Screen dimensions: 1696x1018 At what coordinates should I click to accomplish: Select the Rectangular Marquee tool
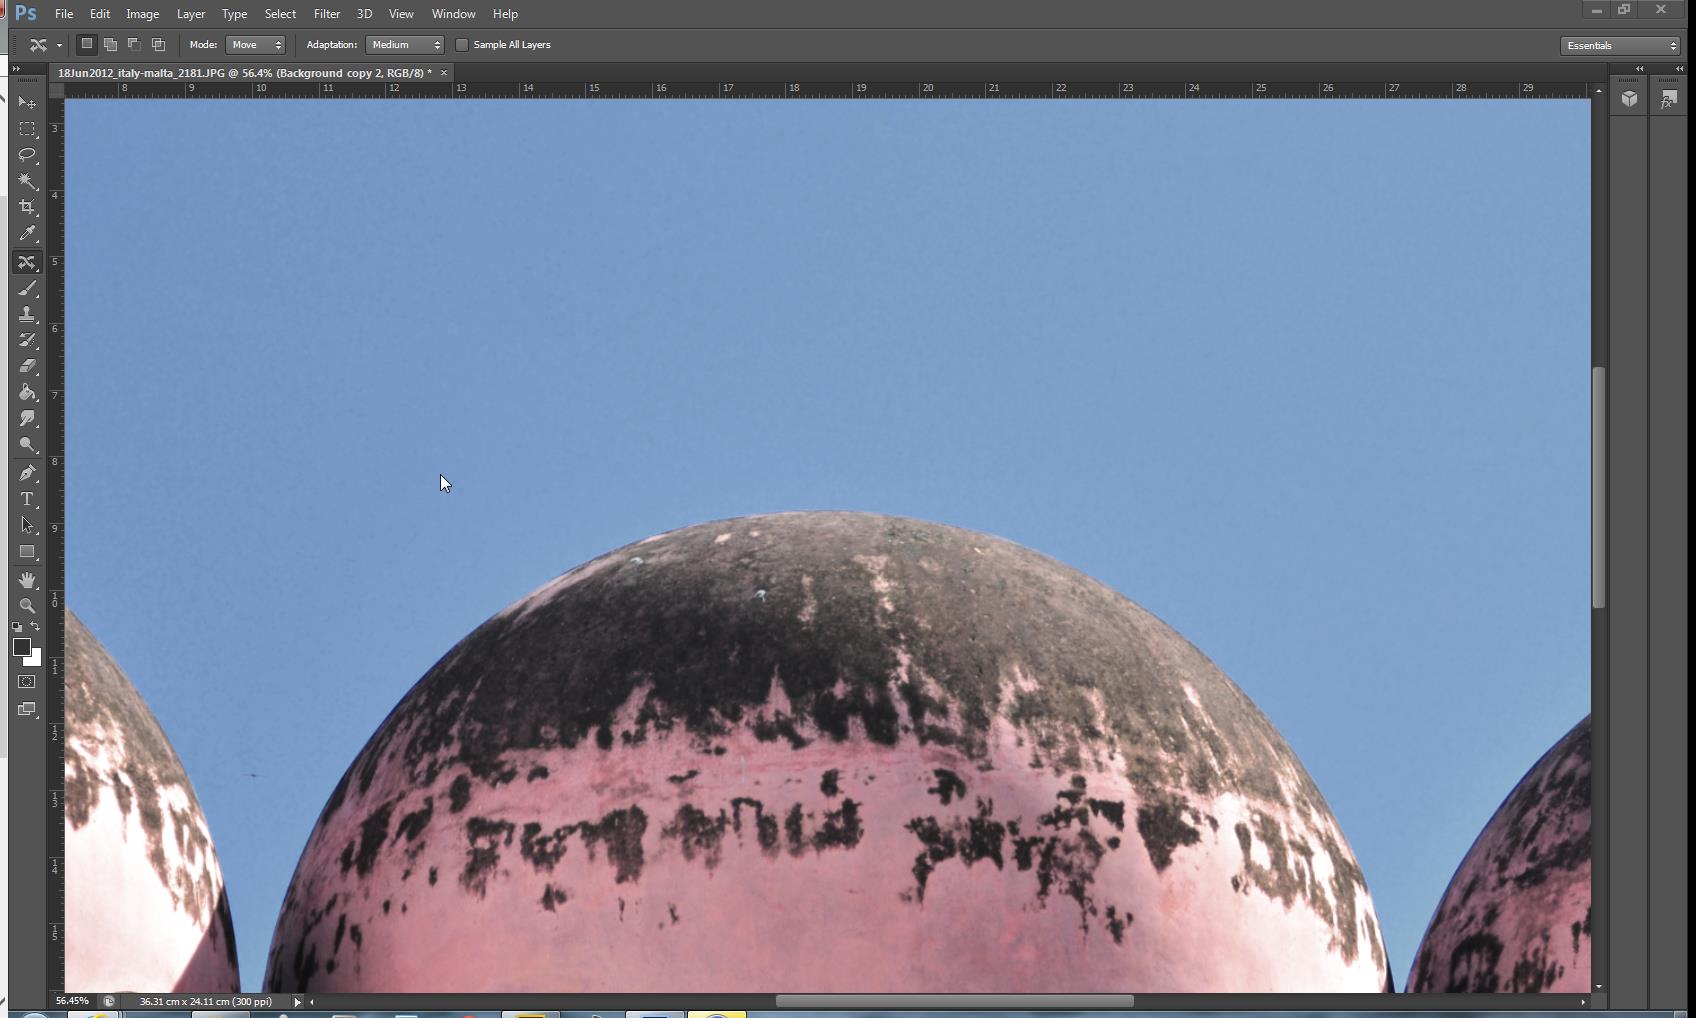point(27,129)
